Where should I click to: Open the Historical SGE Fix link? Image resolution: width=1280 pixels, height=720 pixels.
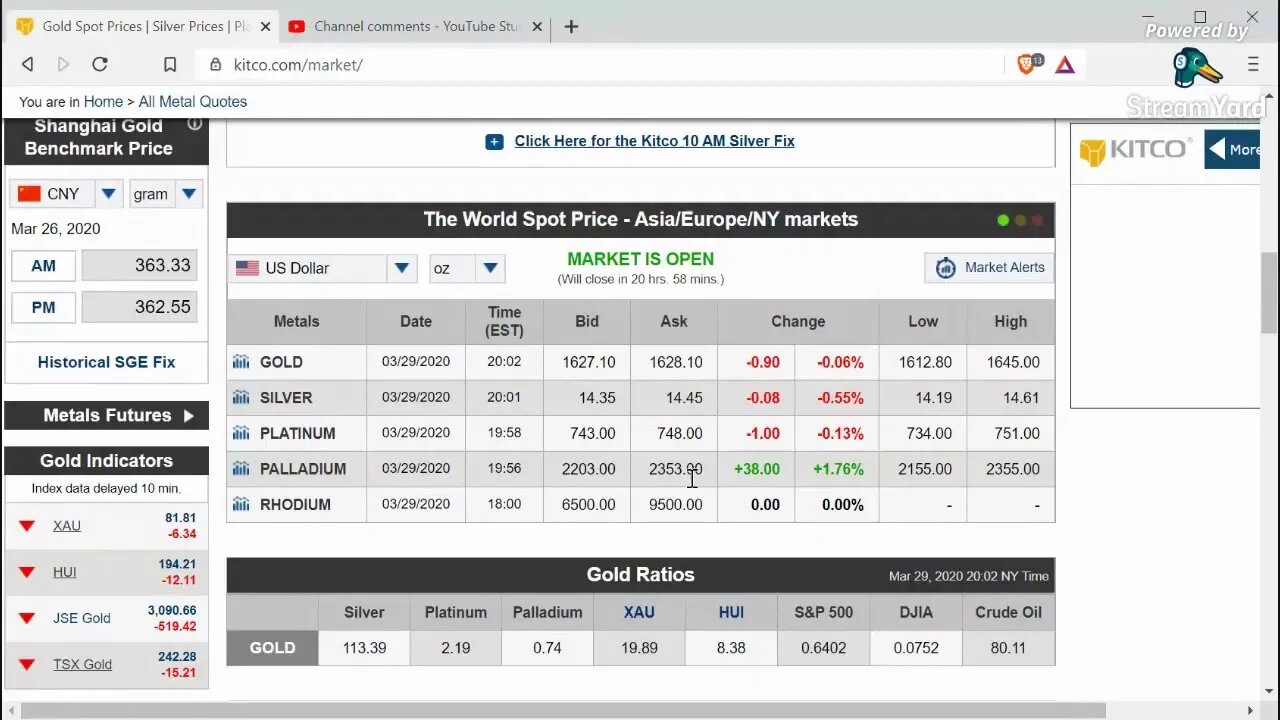(106, 362)
